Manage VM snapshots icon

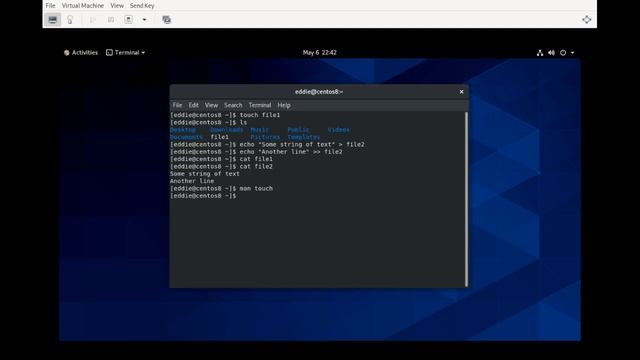point(167,20)
